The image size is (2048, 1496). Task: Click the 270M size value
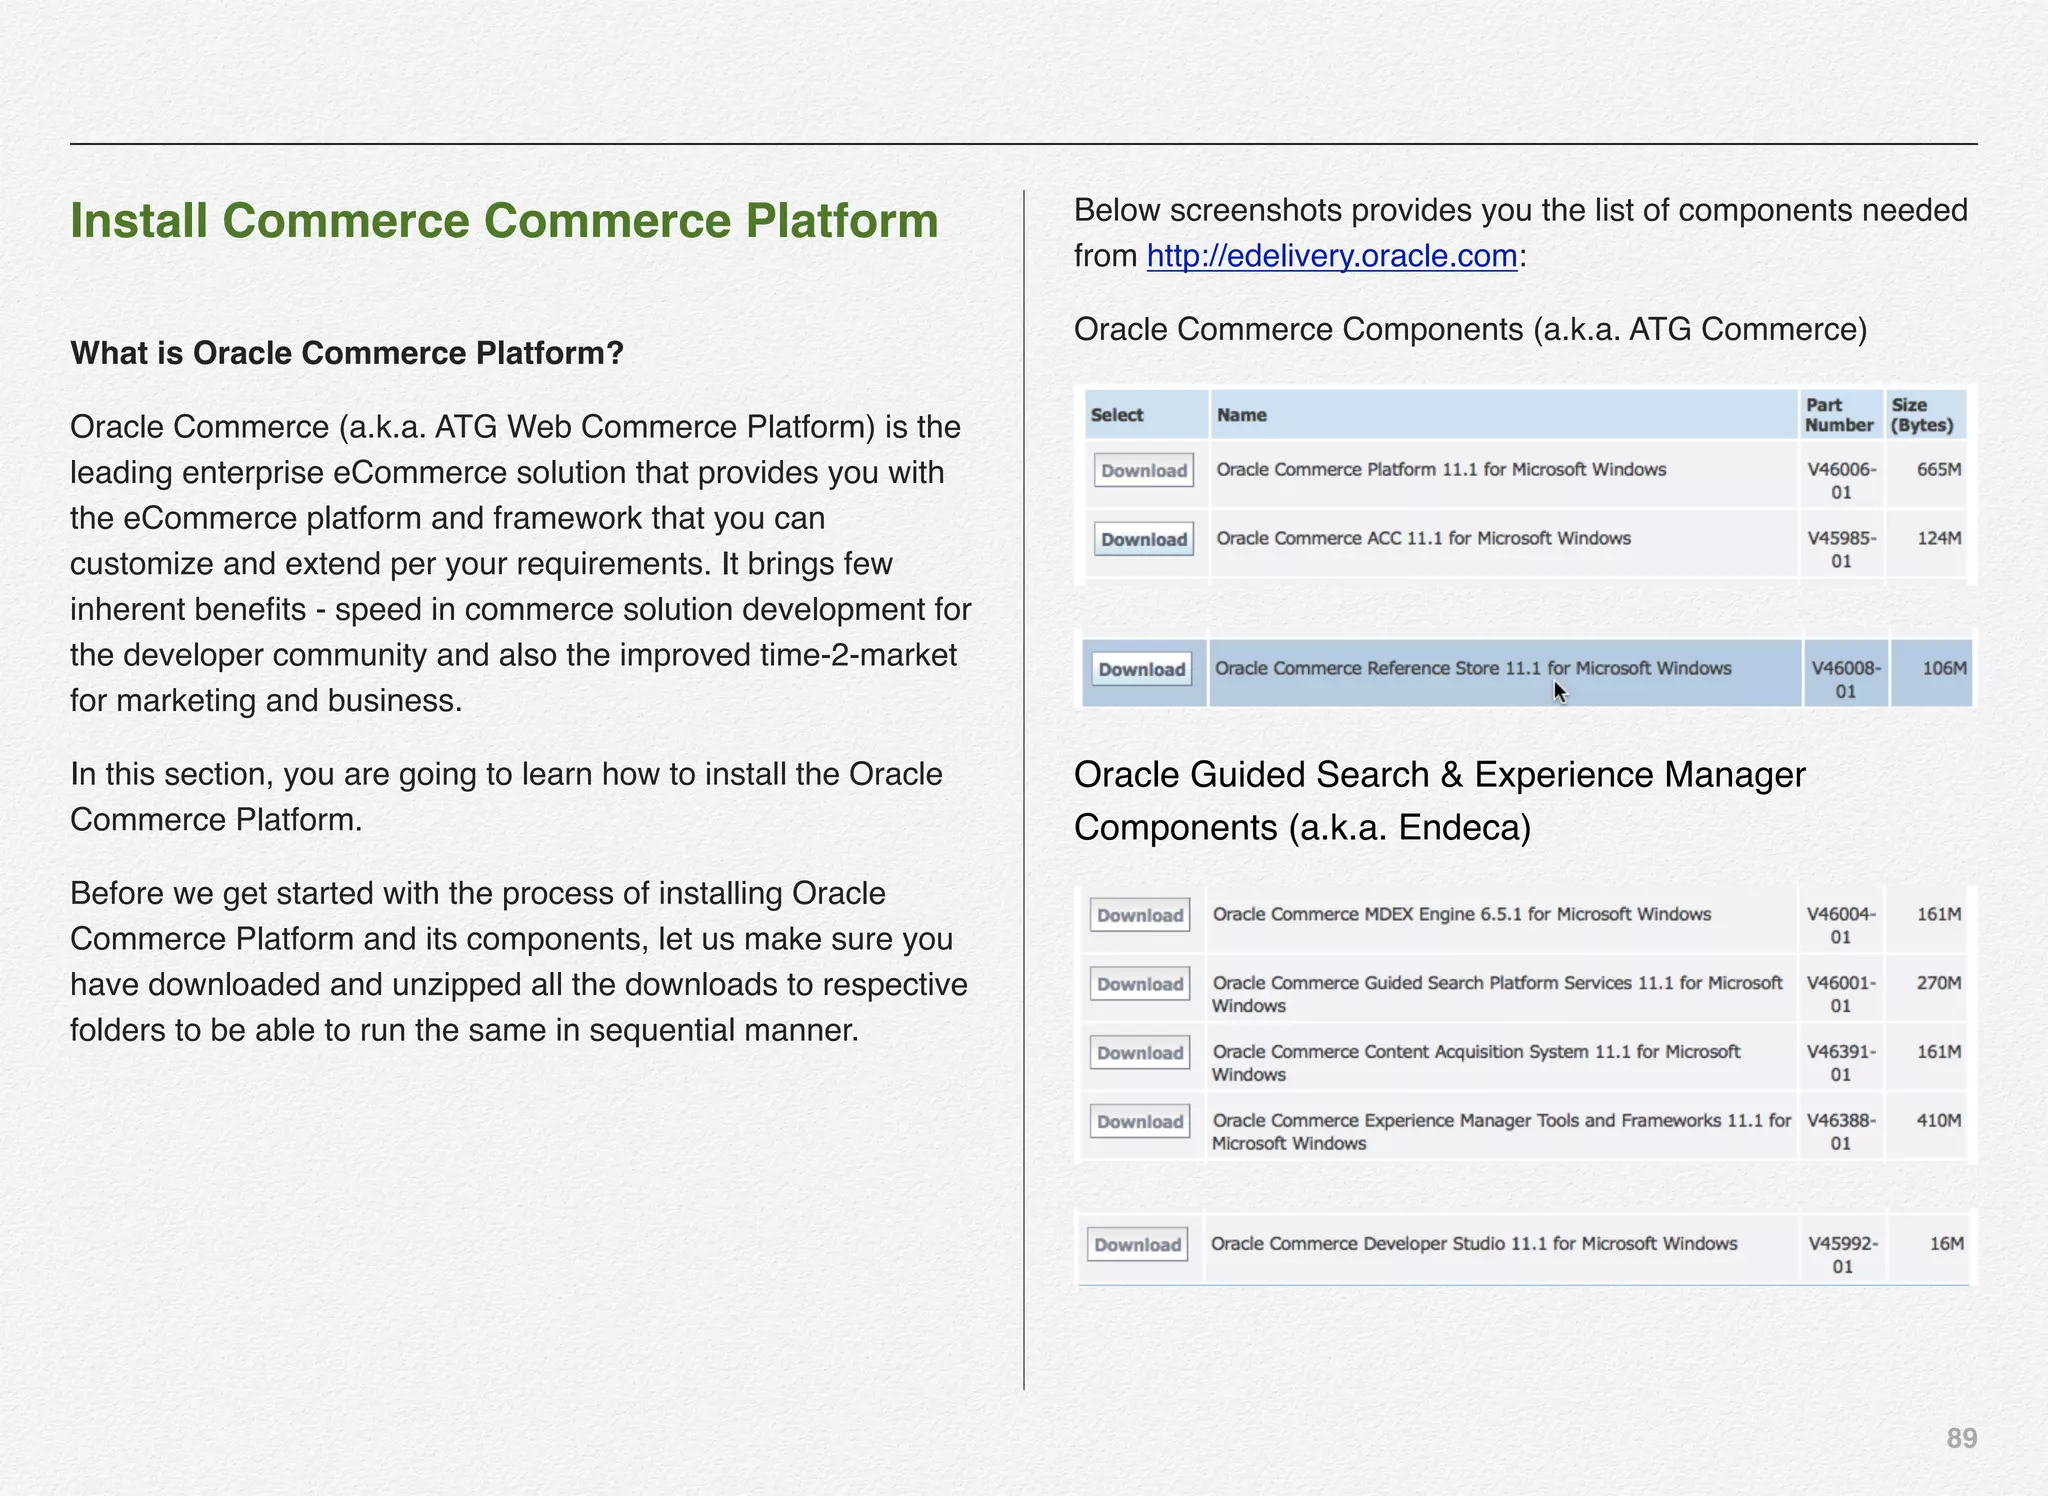pyautogui.click(x=1939, y=983)
